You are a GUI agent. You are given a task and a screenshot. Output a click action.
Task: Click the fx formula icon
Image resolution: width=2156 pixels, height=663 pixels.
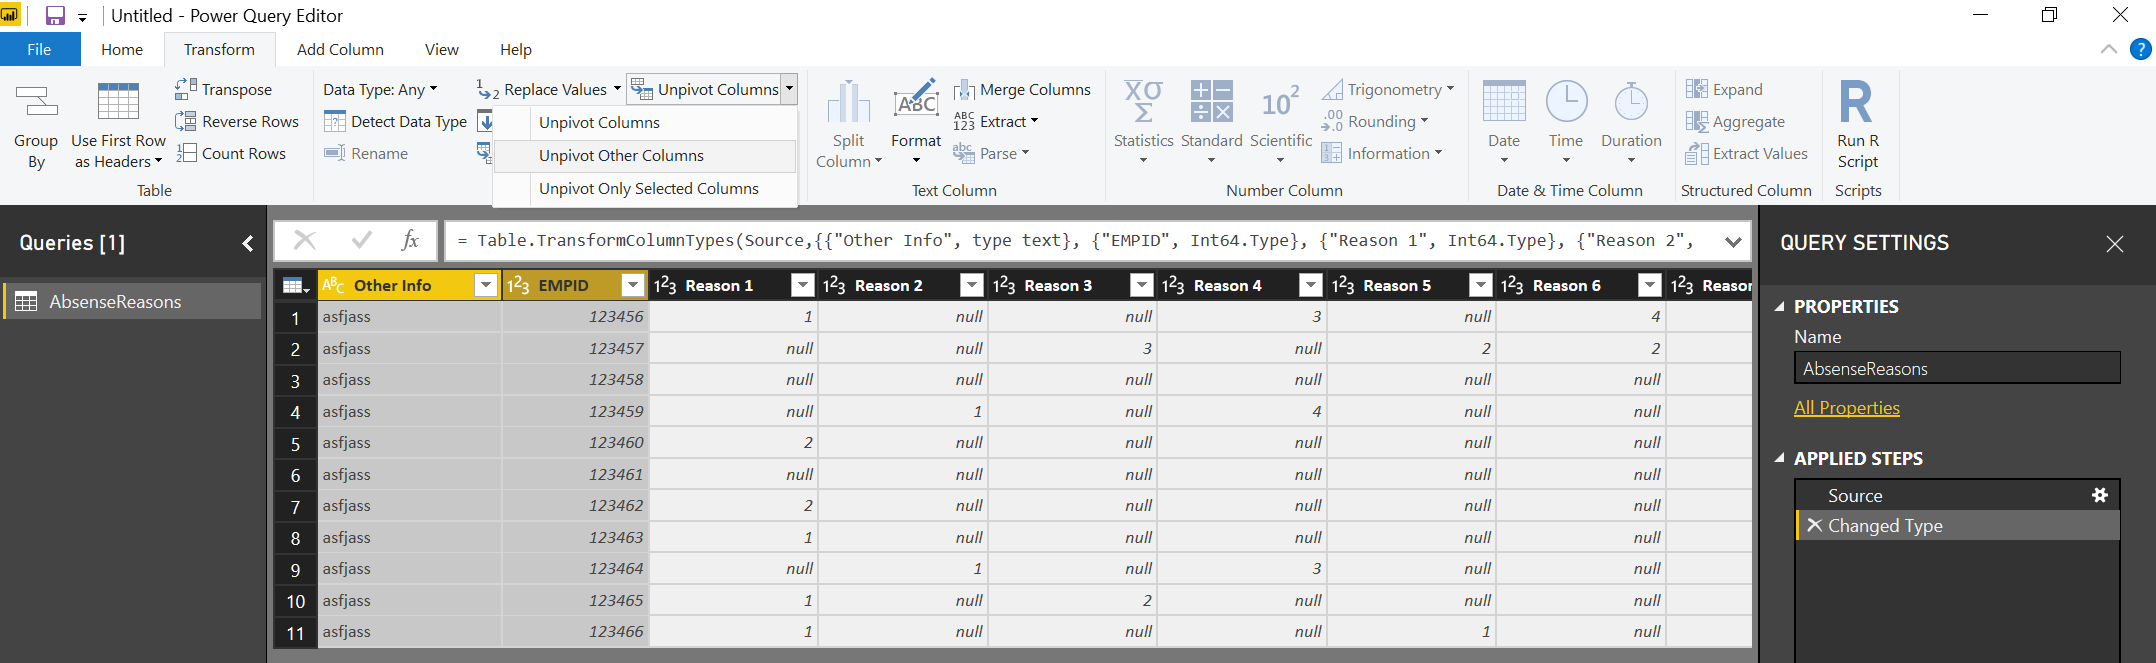410,240
